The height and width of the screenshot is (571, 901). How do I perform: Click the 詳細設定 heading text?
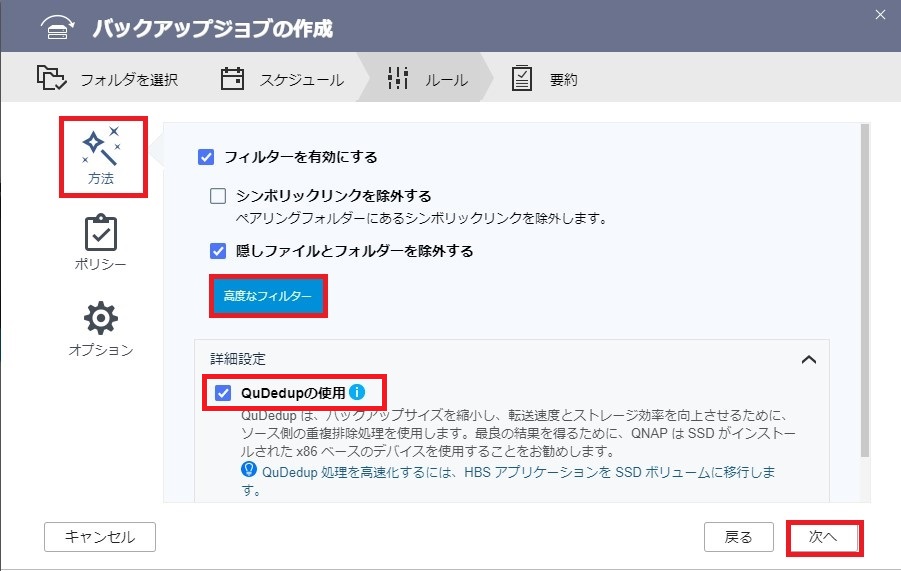point(238,359)
